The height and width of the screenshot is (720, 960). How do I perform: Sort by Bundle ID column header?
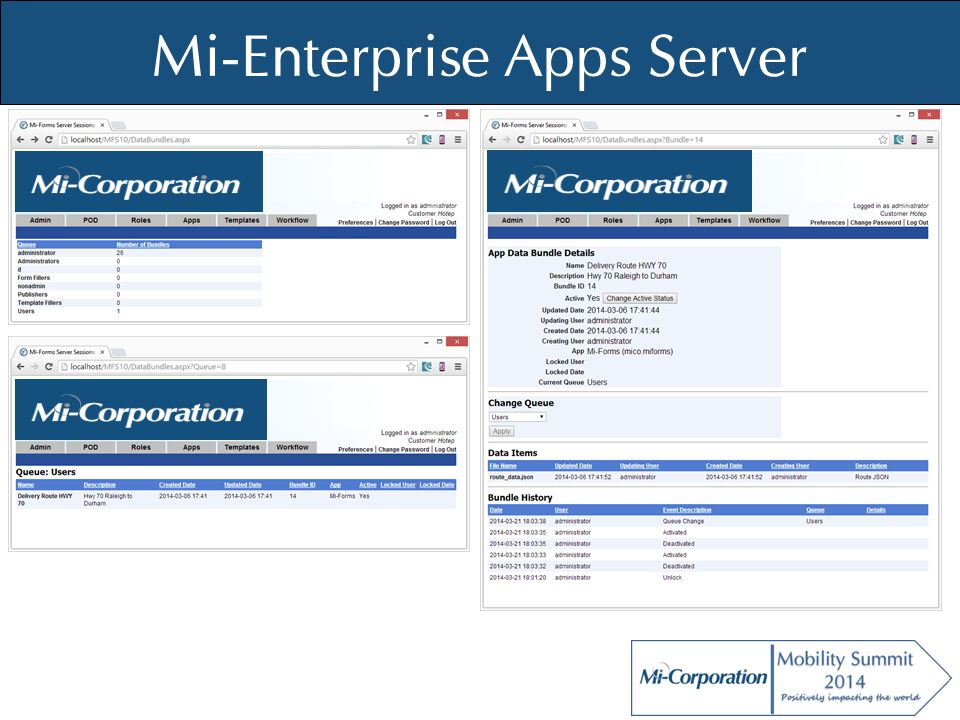pyautogui.click(x=302, y=485)
